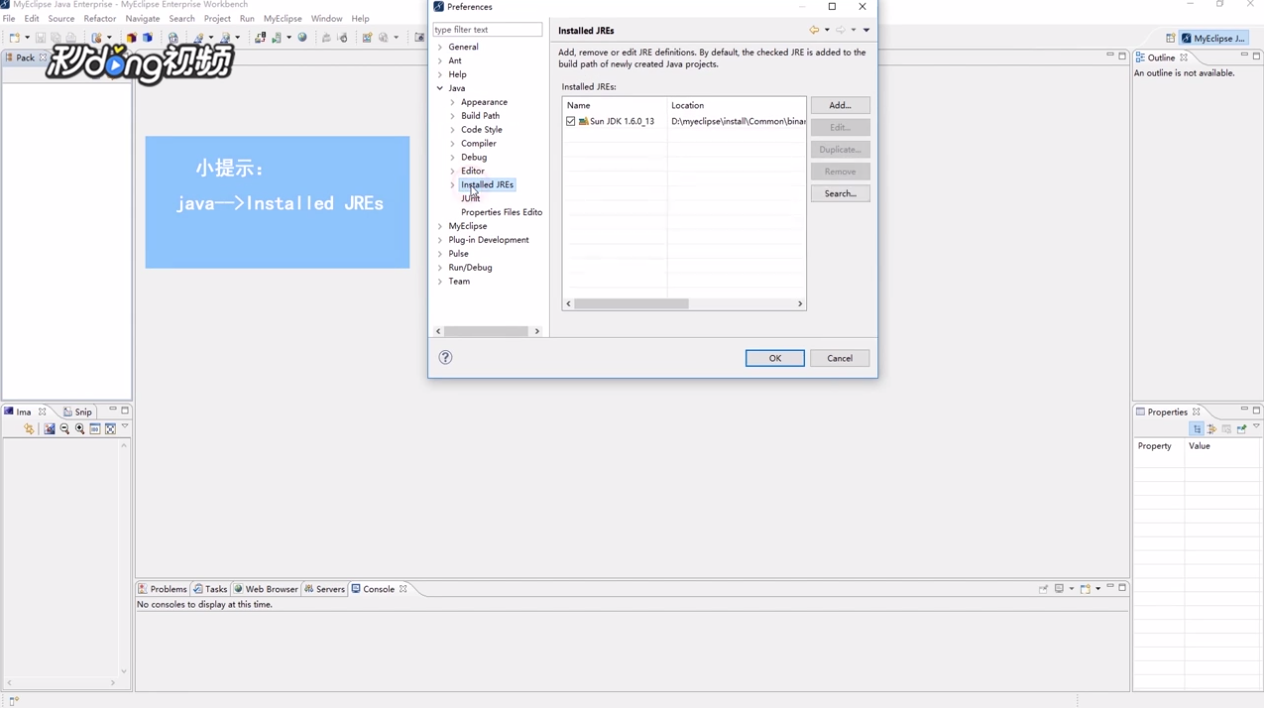Open the Refactor menu

coord(100,18)
